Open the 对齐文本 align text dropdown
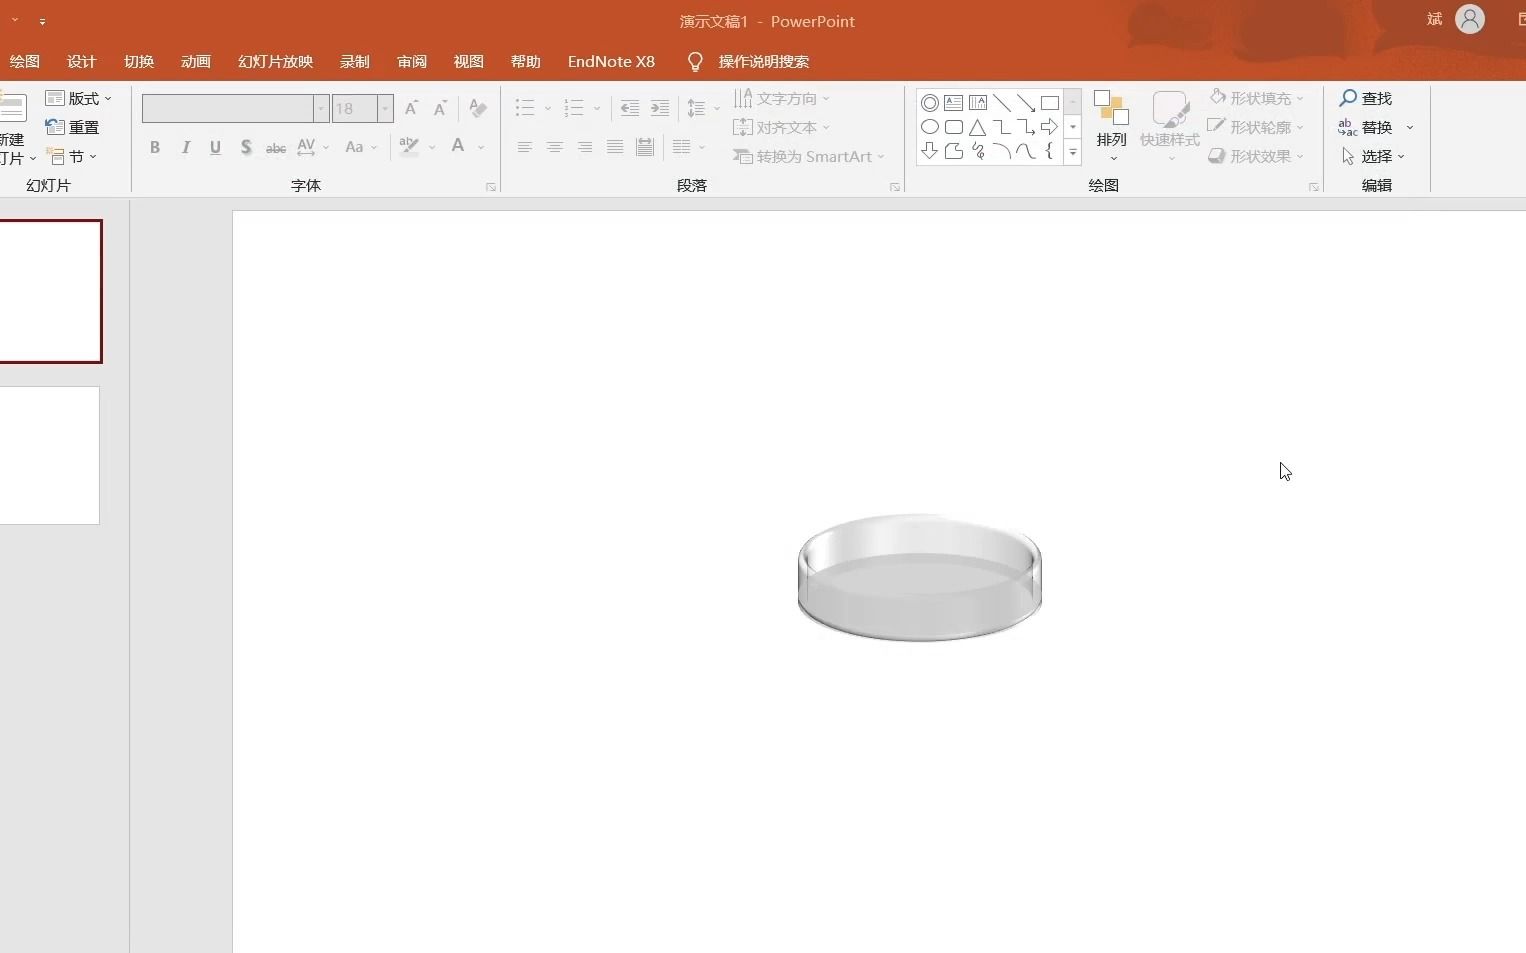This screenshot has height=953, width=1526. tap(782, 127)
